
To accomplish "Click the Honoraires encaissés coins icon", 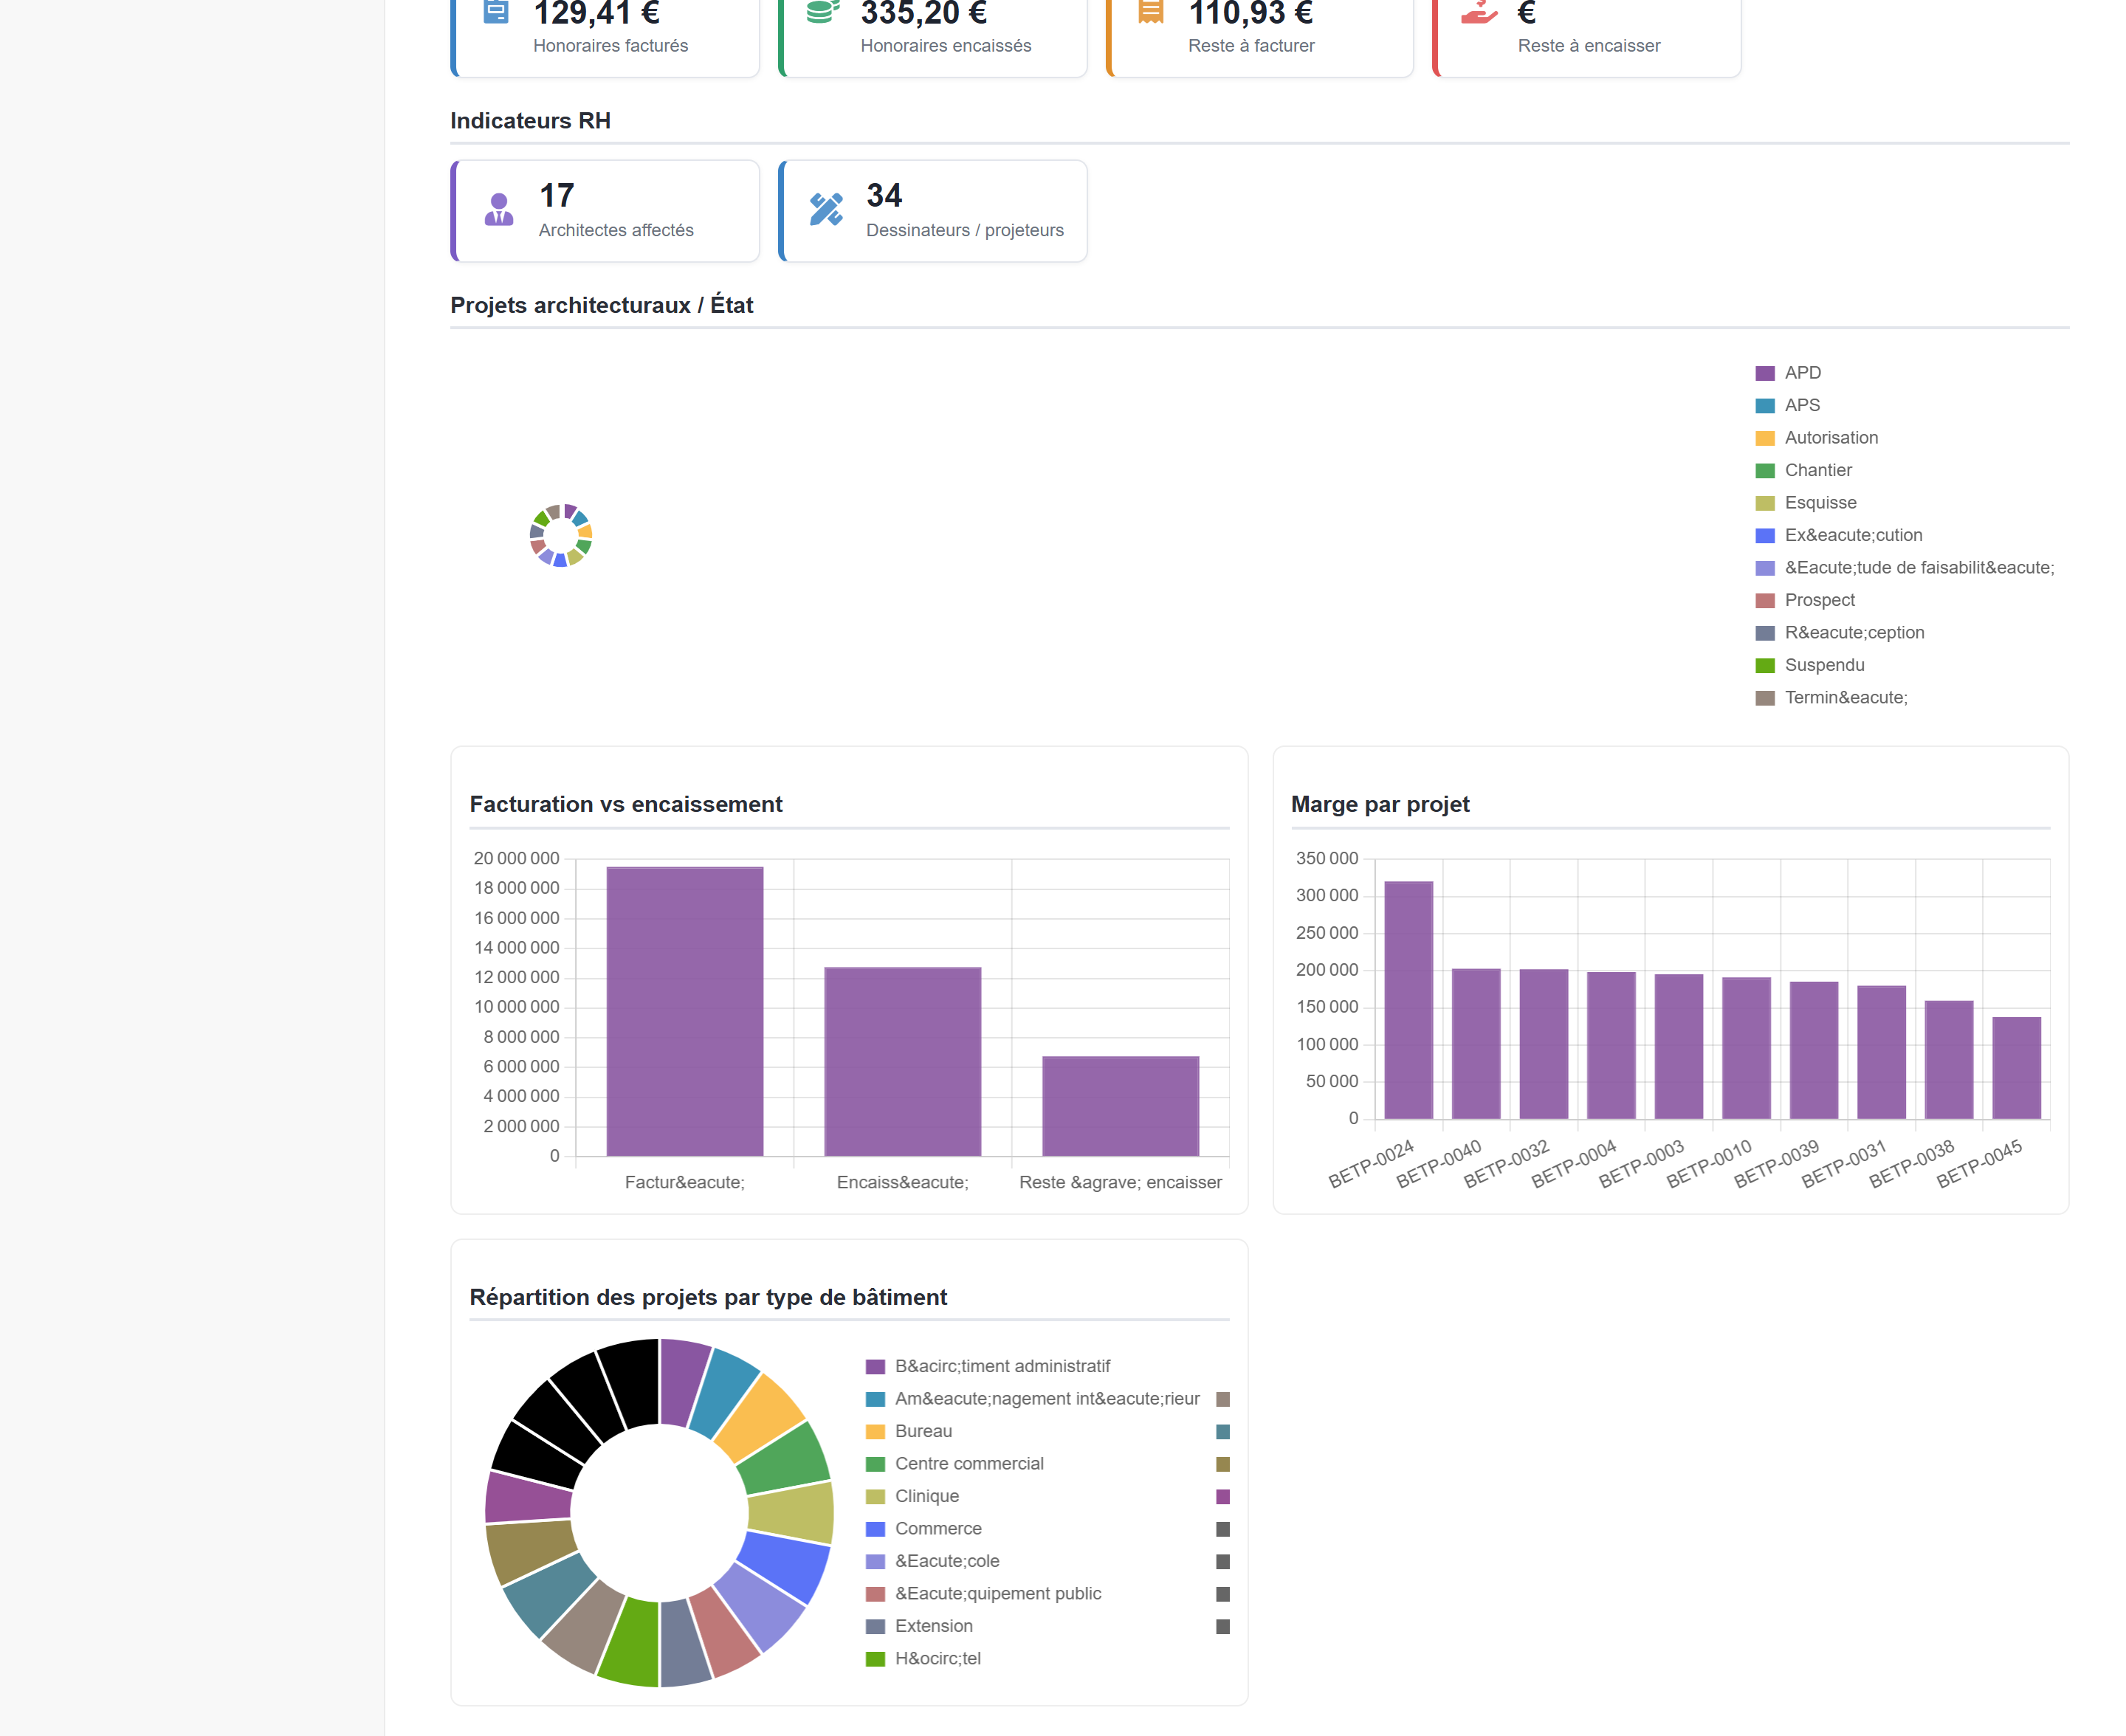I will 822,11.
